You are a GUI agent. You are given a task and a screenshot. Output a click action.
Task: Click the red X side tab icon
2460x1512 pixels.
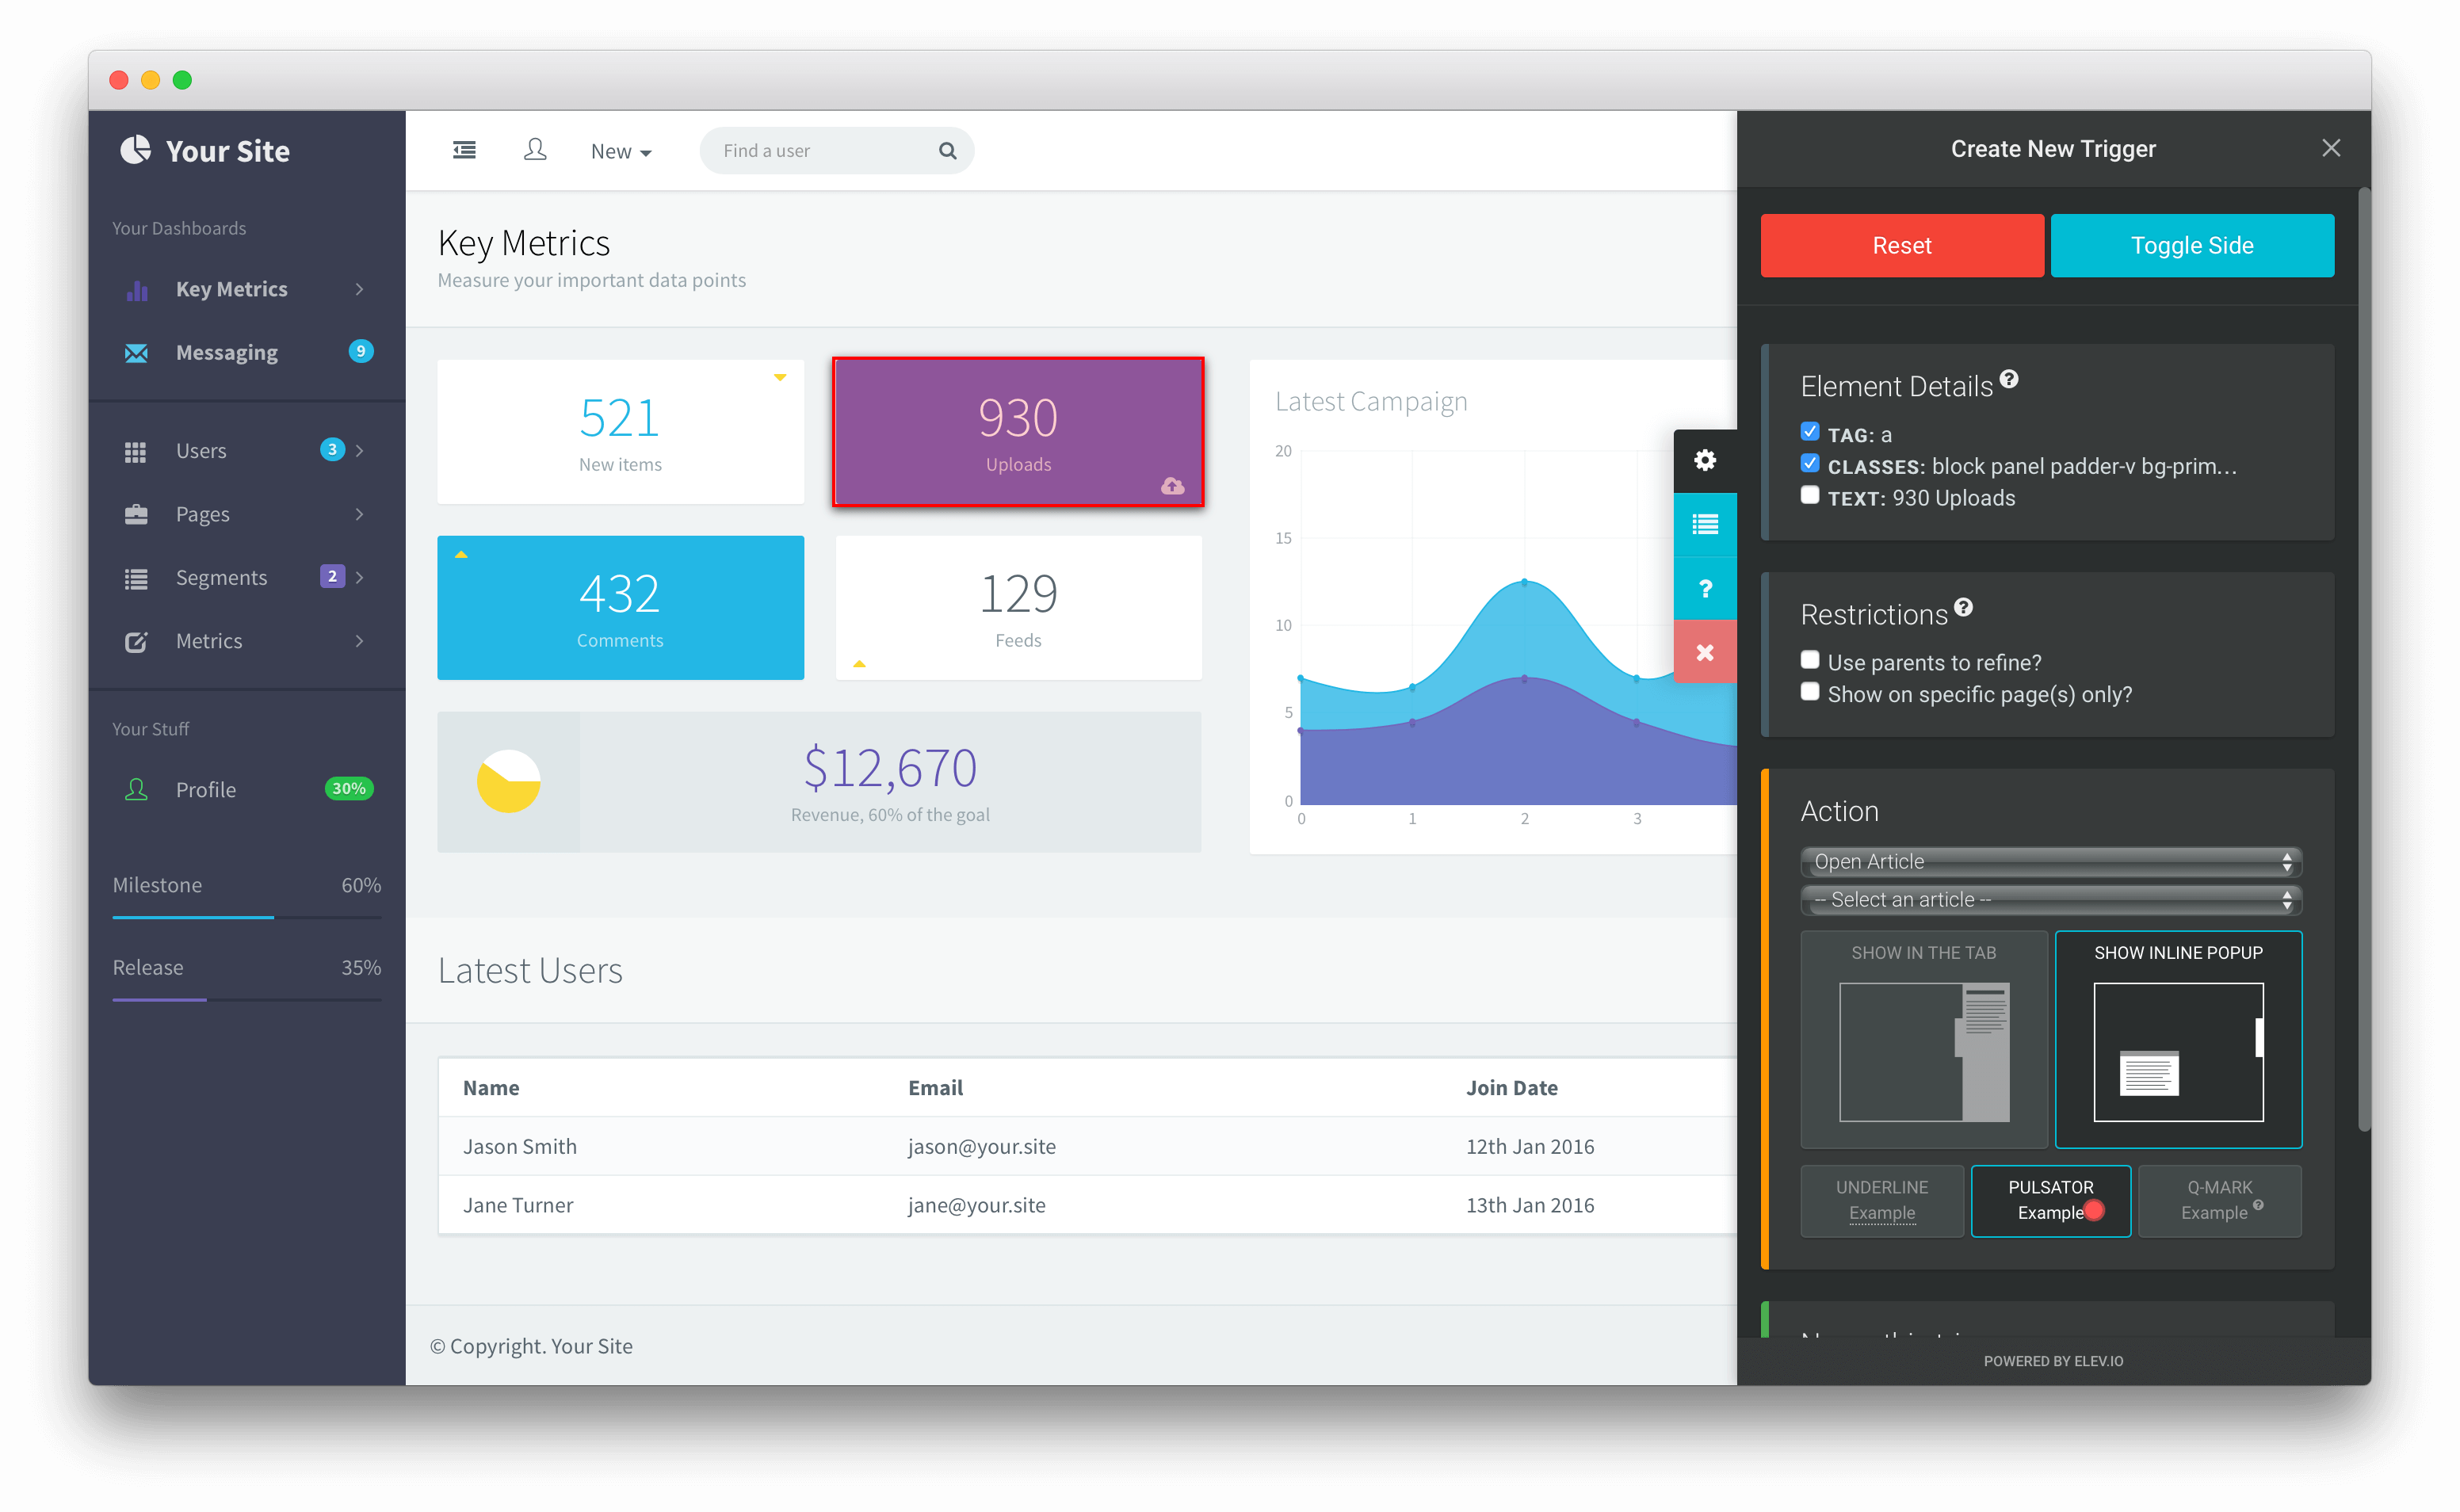(1705, 652)
